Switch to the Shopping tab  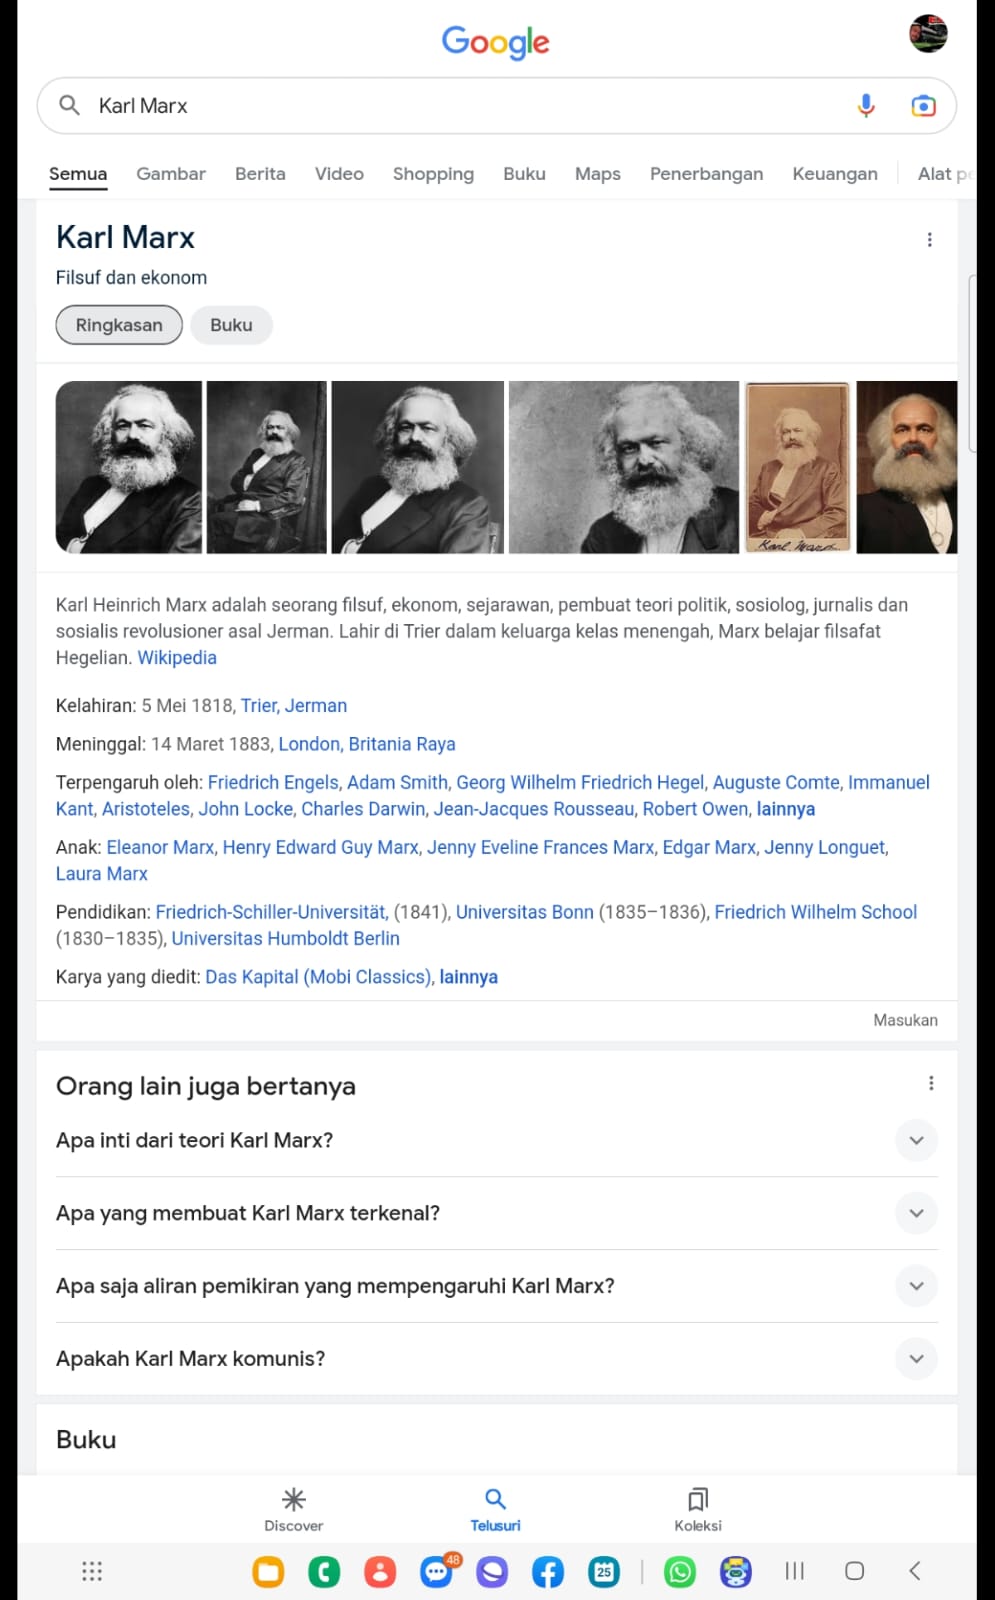(x=433, y=174)
